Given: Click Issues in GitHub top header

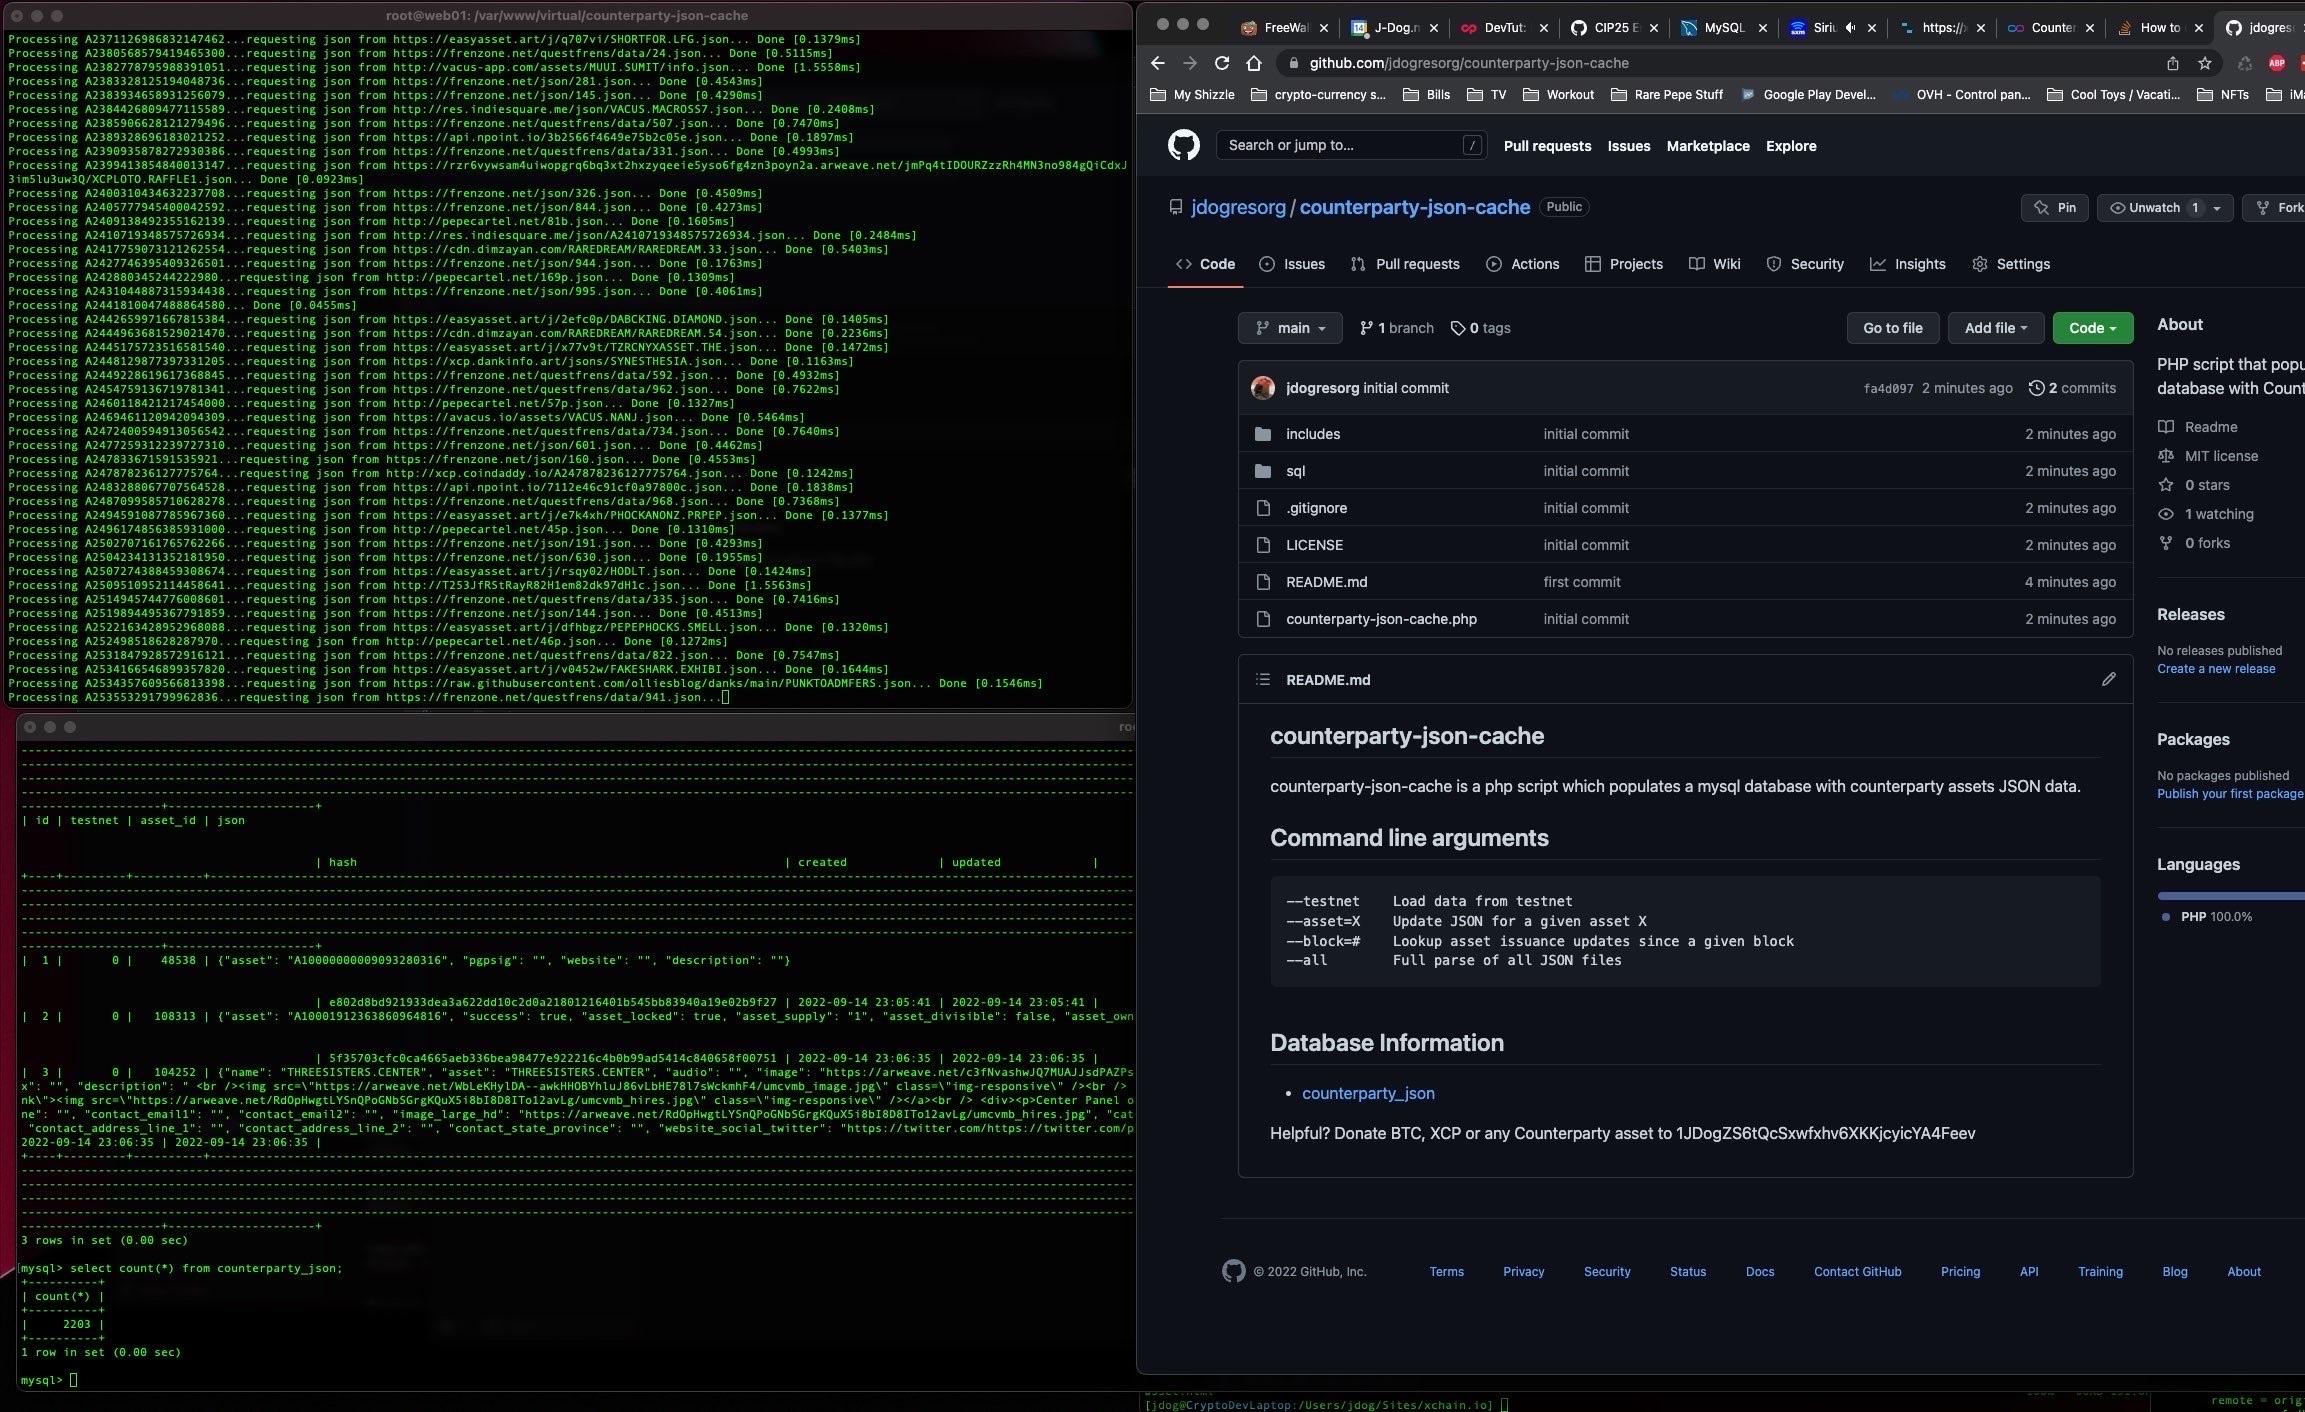Looking at the screenshot, I should [1629, 146].
